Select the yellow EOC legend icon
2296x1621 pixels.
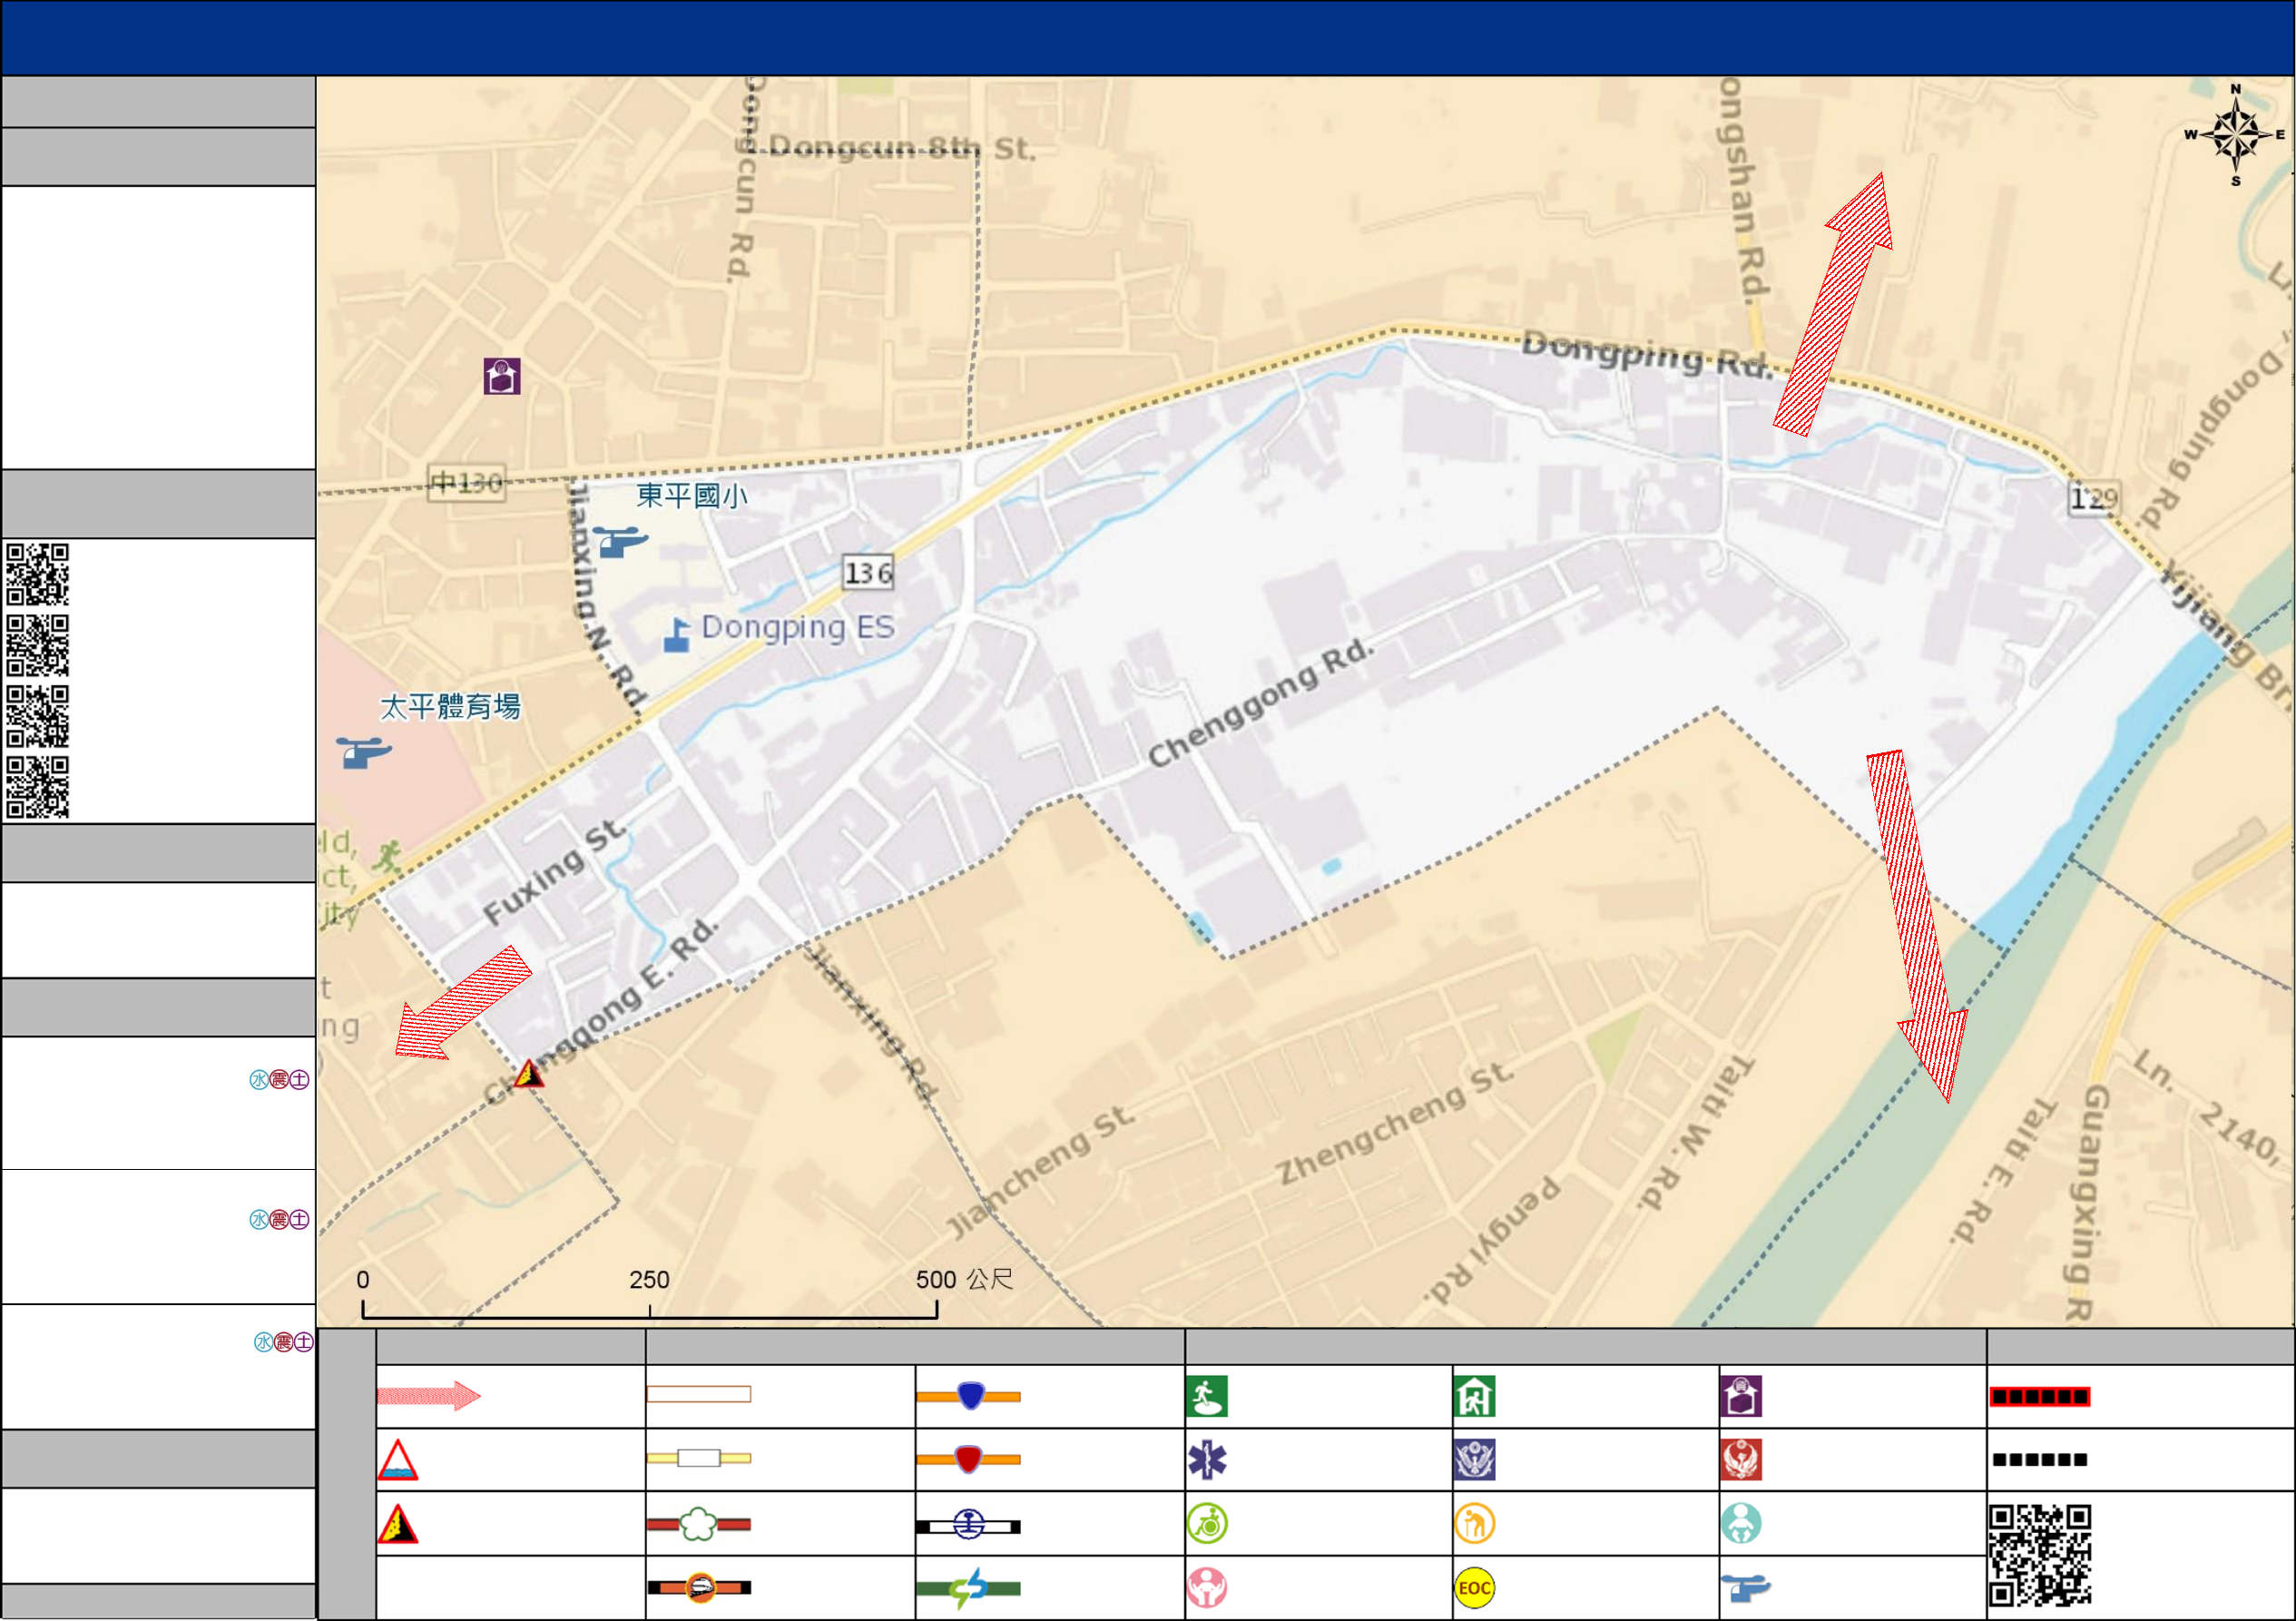[x=1475, y=1588]
